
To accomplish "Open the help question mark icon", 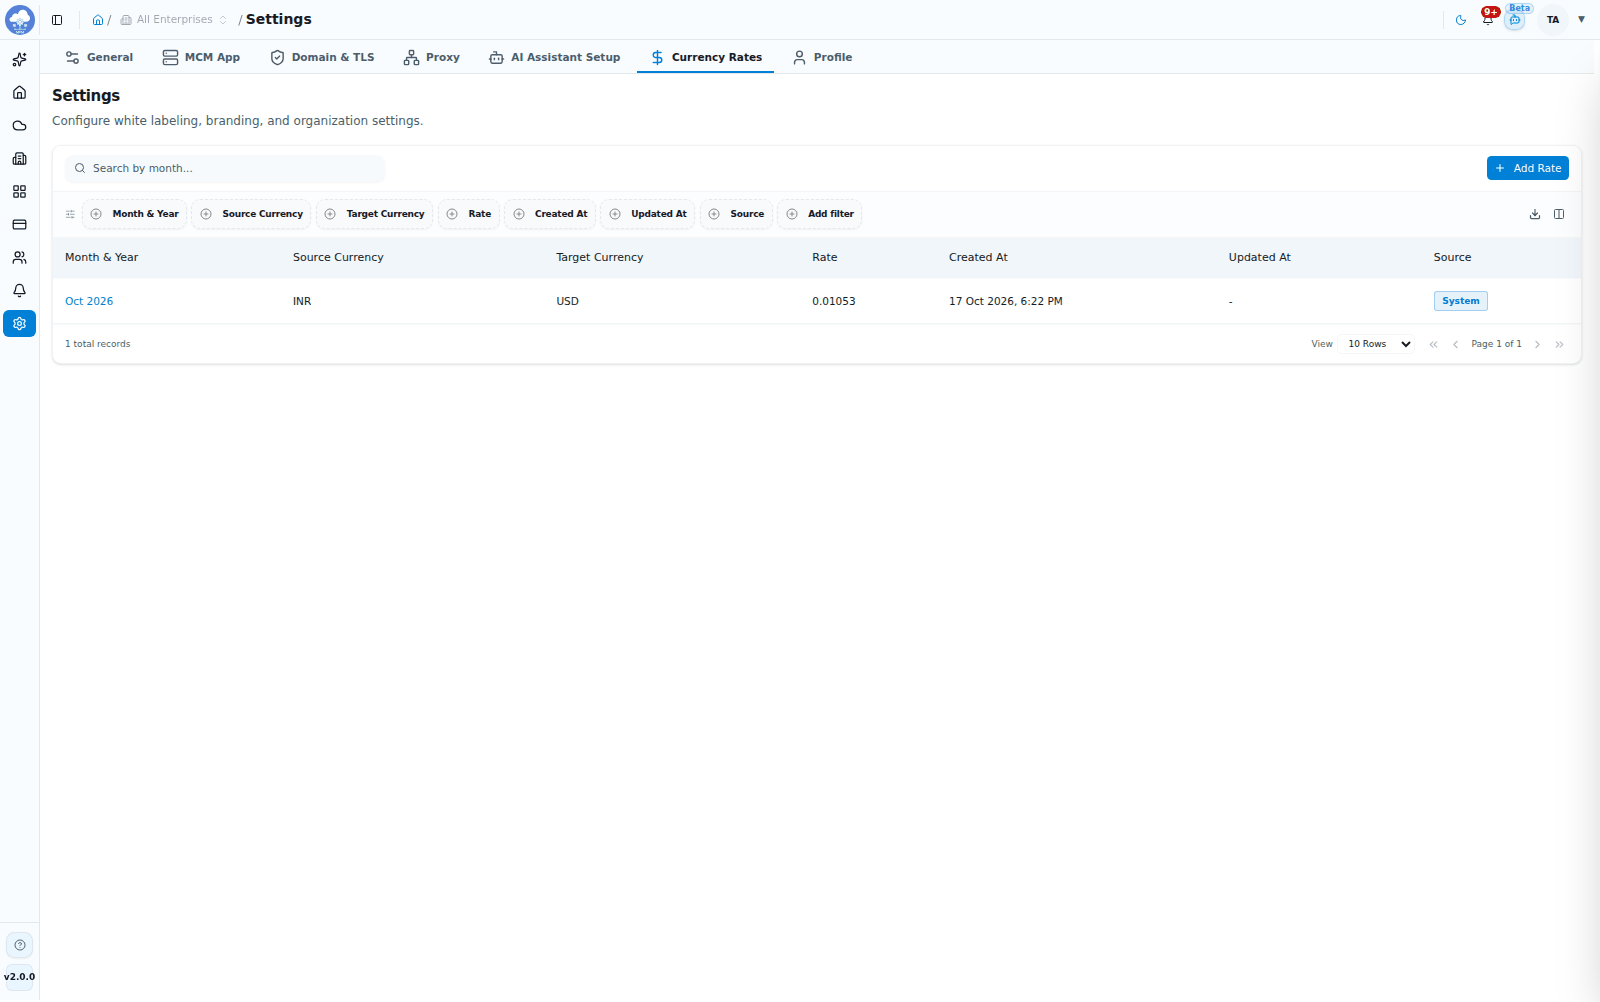I will (20, 945).
